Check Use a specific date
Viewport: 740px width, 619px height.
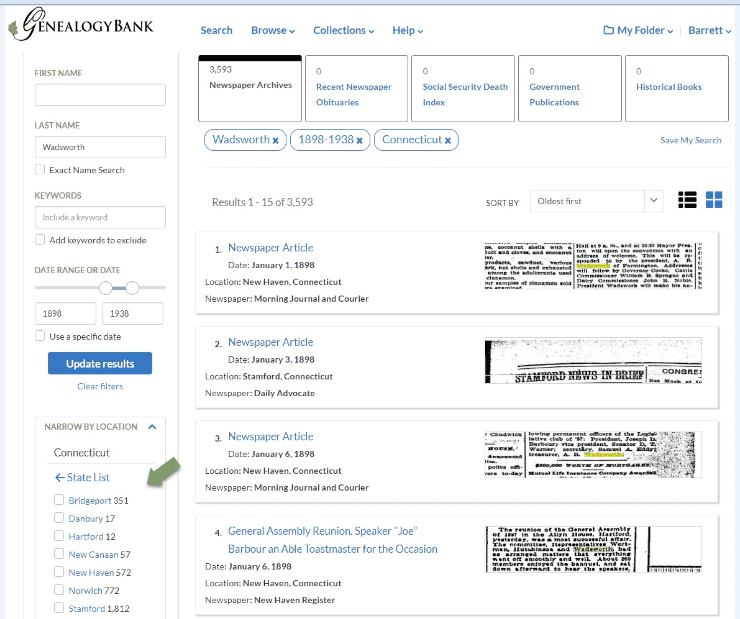pyautogui.click(x=40, y=336)
